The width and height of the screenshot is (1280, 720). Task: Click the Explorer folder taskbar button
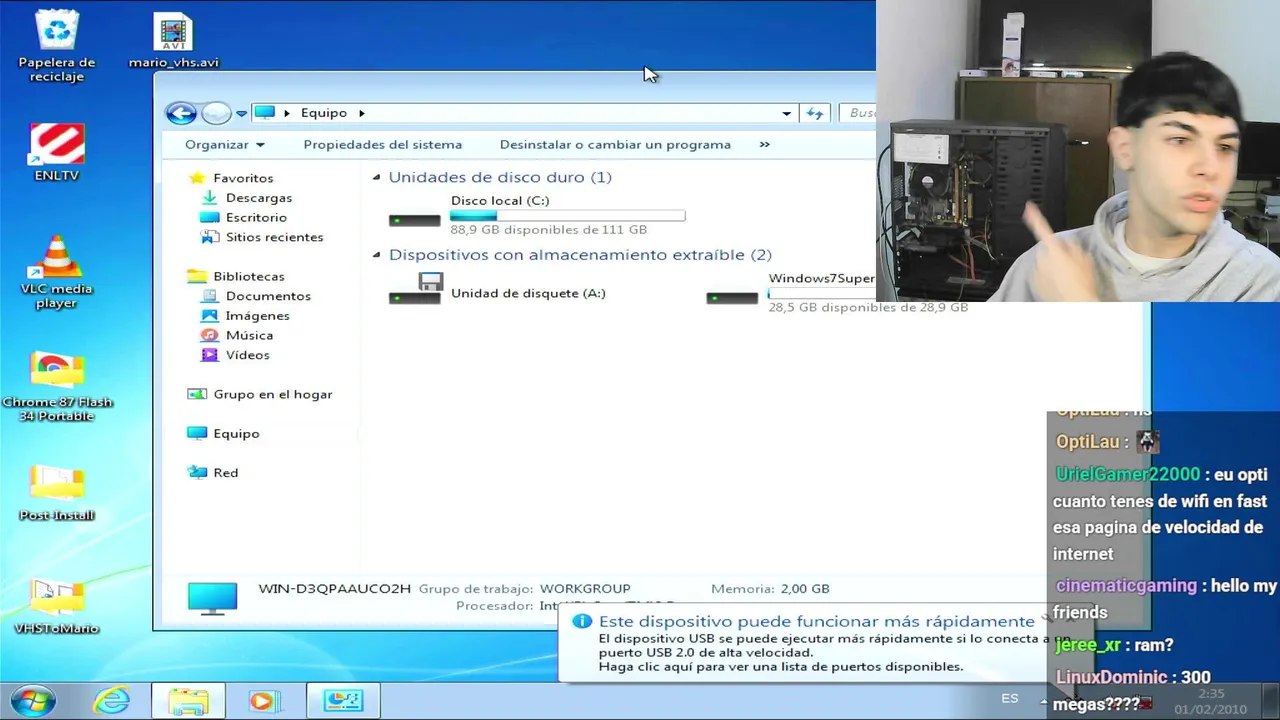pyautogui.click(x=187, y=701)
